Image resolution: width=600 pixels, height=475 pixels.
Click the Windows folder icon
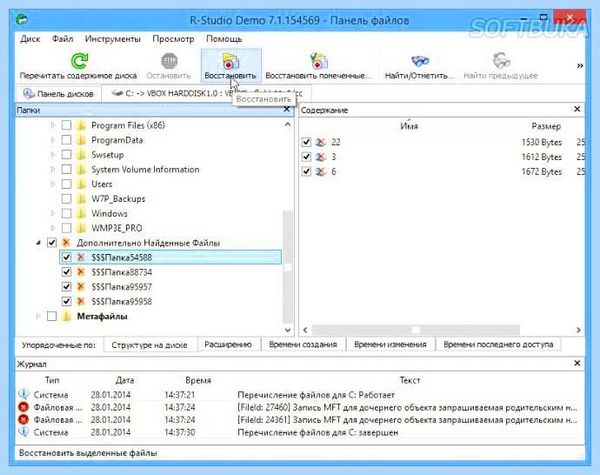[81, 214]
